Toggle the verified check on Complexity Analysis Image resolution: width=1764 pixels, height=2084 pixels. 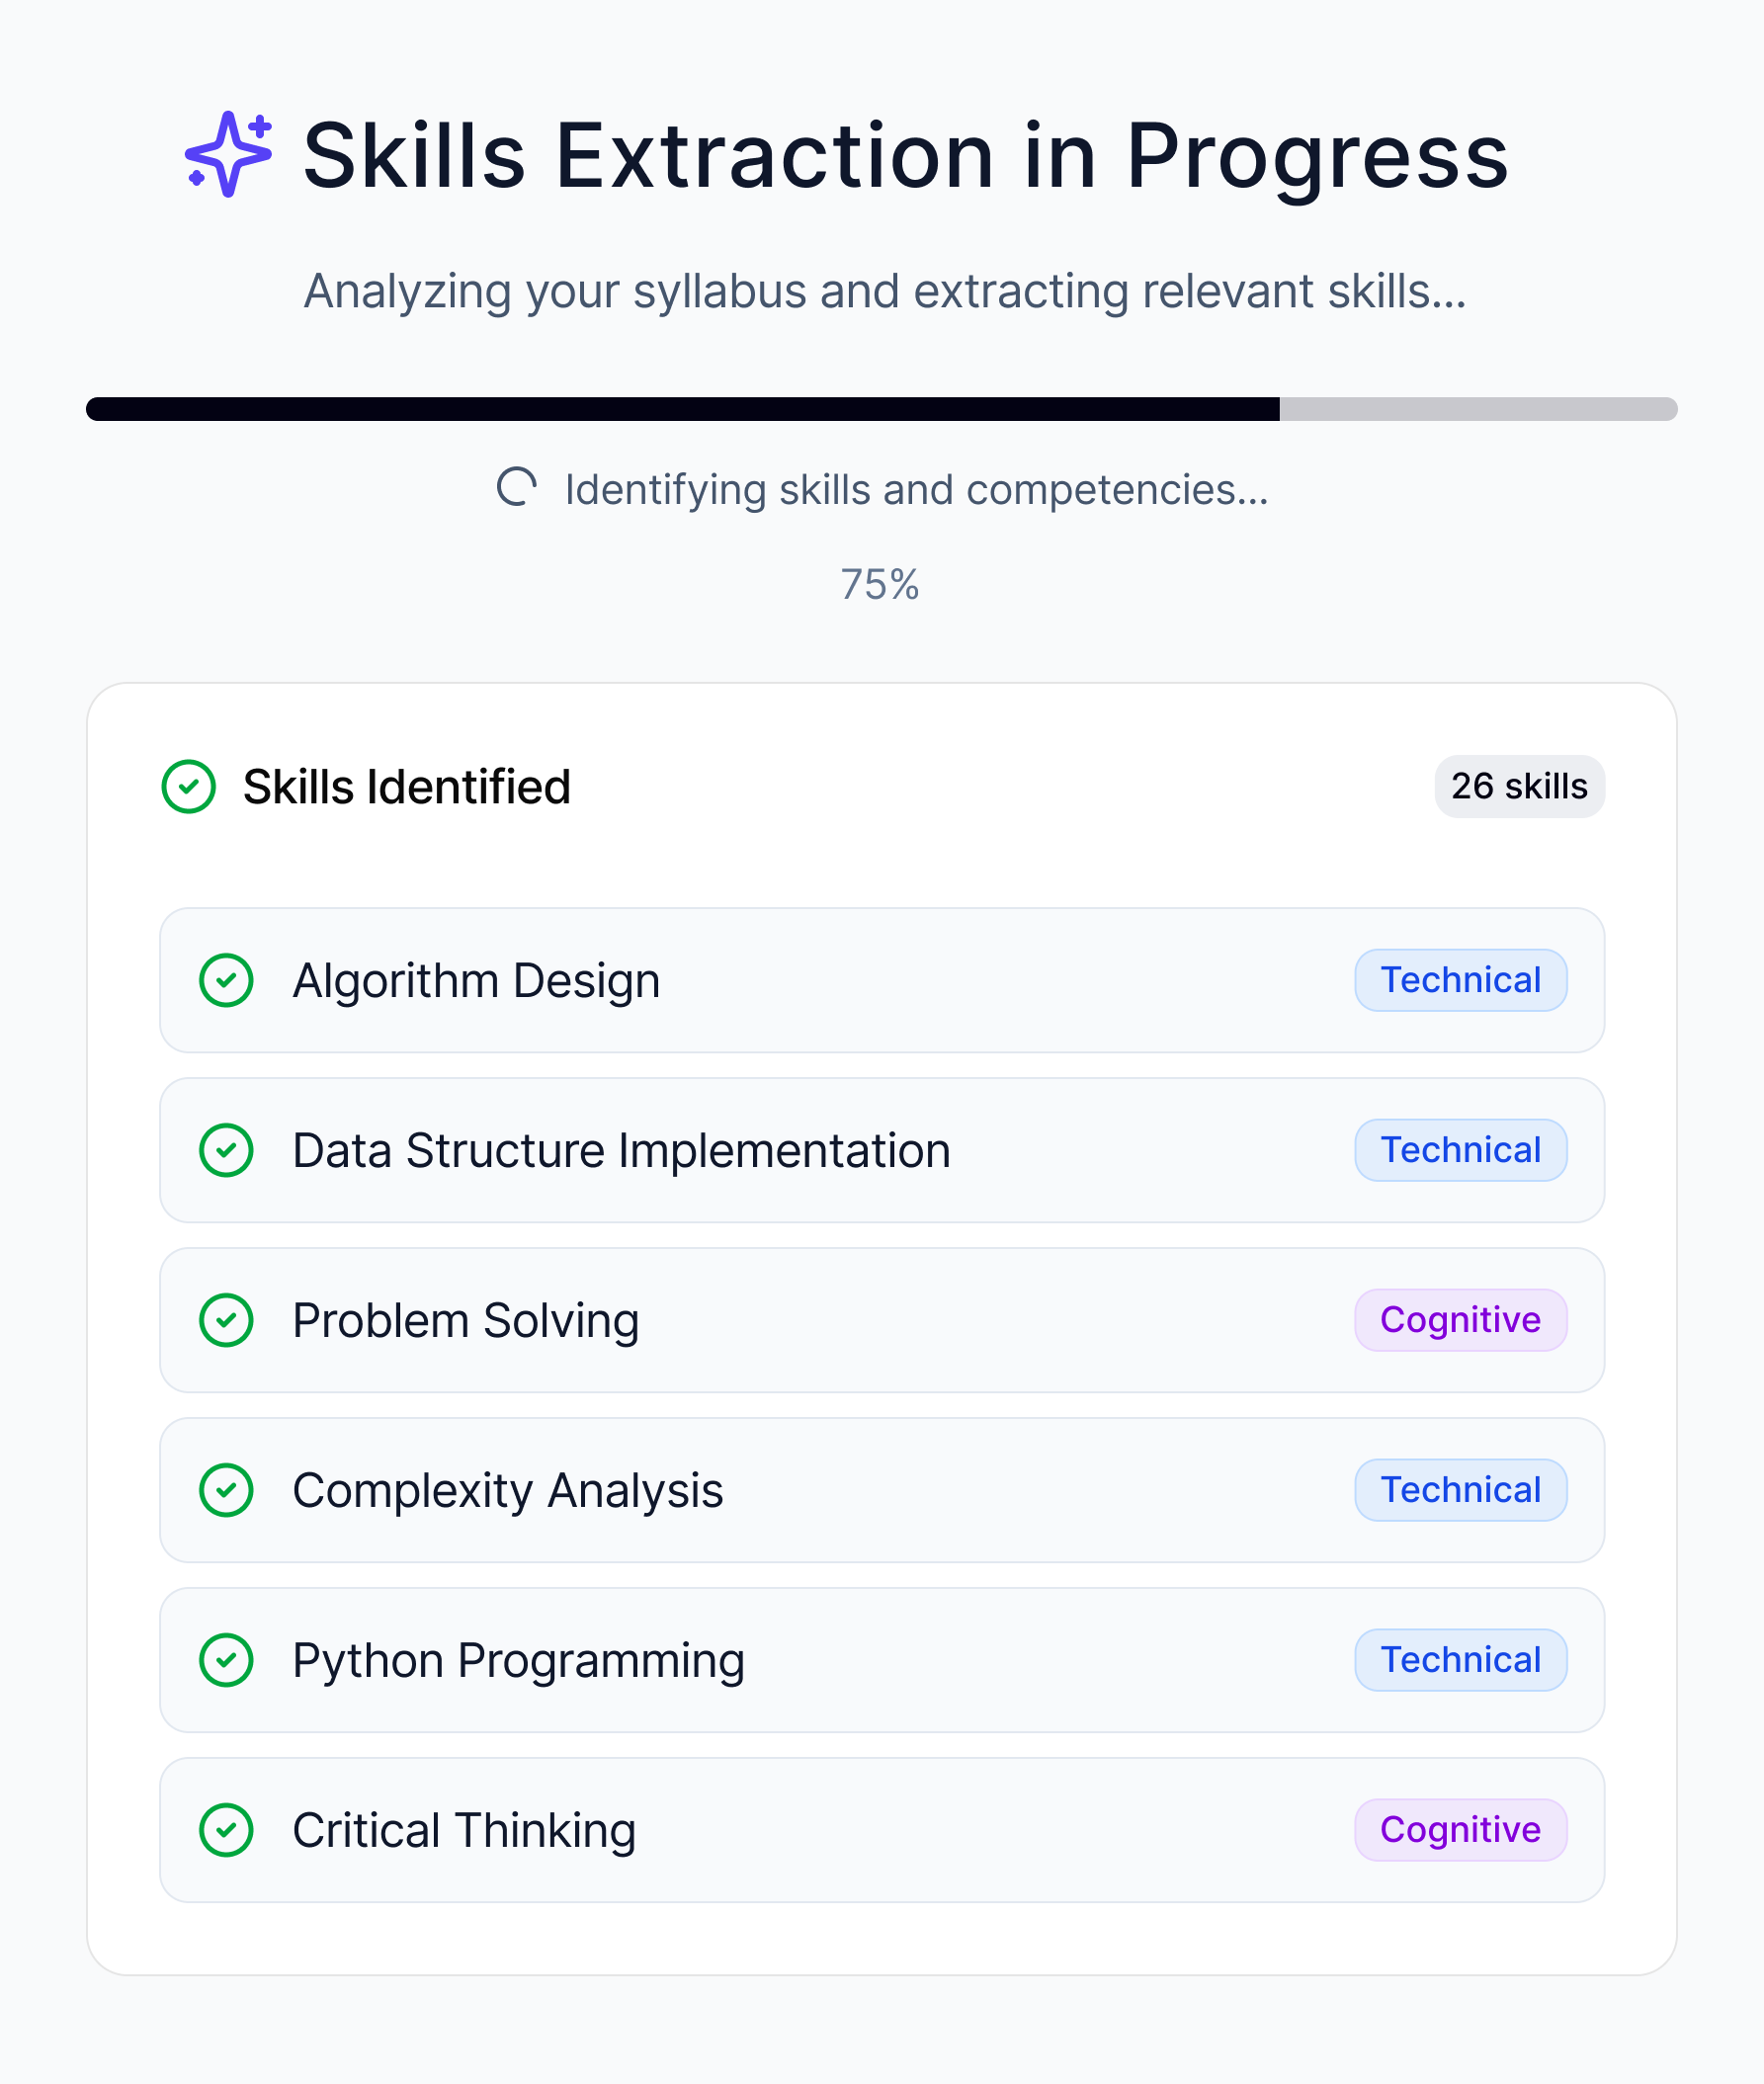point(227,1491)
